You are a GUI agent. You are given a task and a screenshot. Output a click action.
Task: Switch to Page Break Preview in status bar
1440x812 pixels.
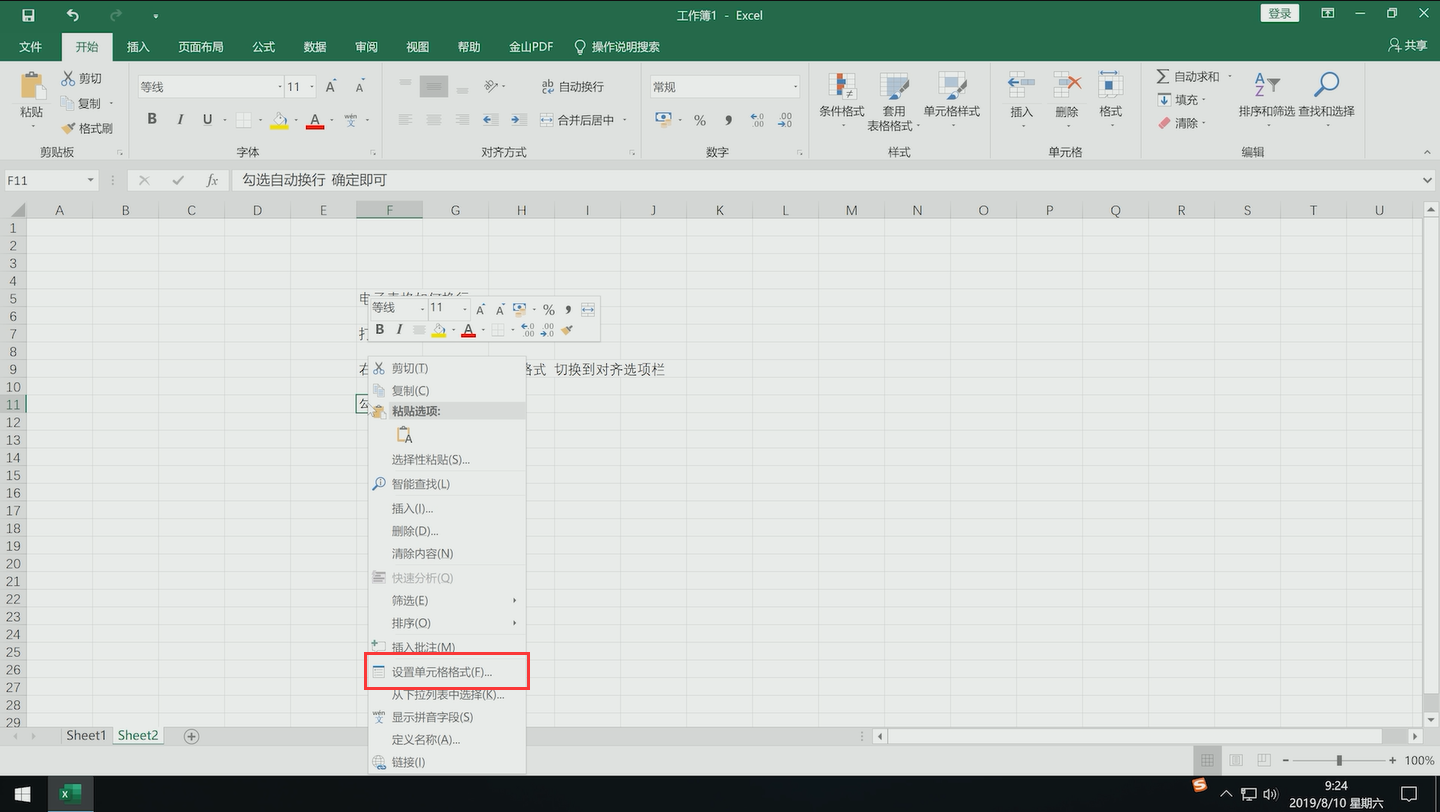click(x=1263, y=761)
